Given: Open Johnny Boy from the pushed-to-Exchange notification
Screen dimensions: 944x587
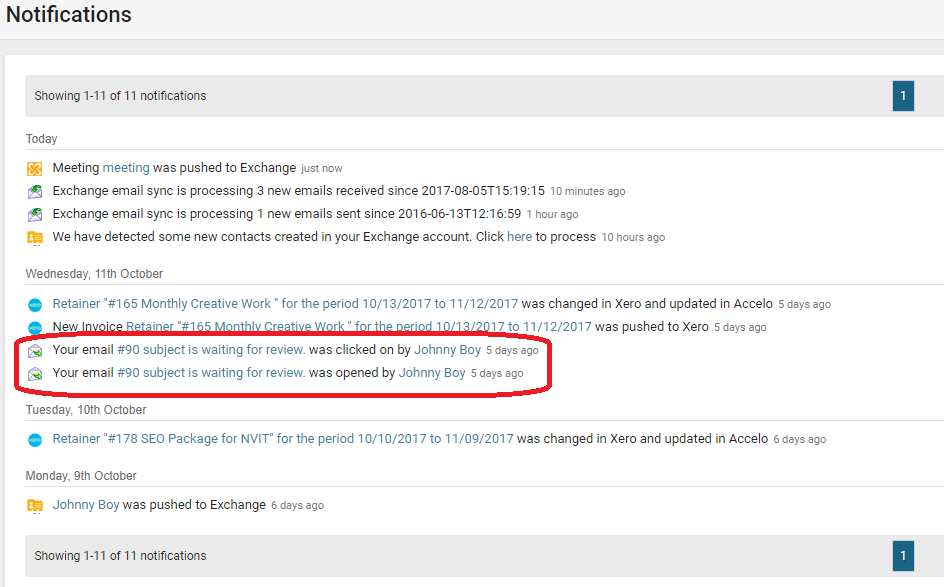Looking at the screenshot, I should click(85, 504).
